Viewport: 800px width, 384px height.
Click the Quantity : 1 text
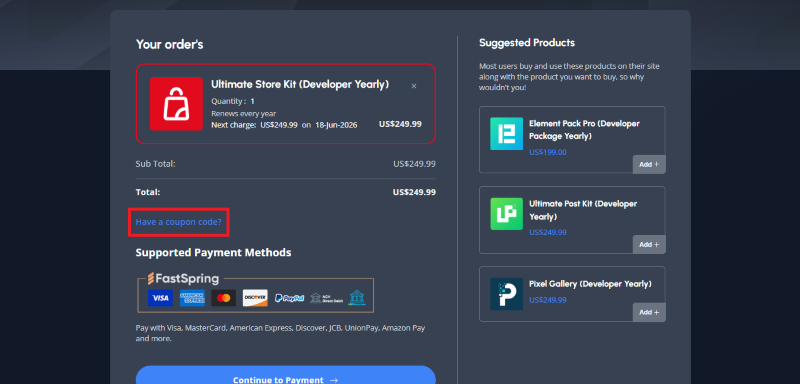[233, 101]
